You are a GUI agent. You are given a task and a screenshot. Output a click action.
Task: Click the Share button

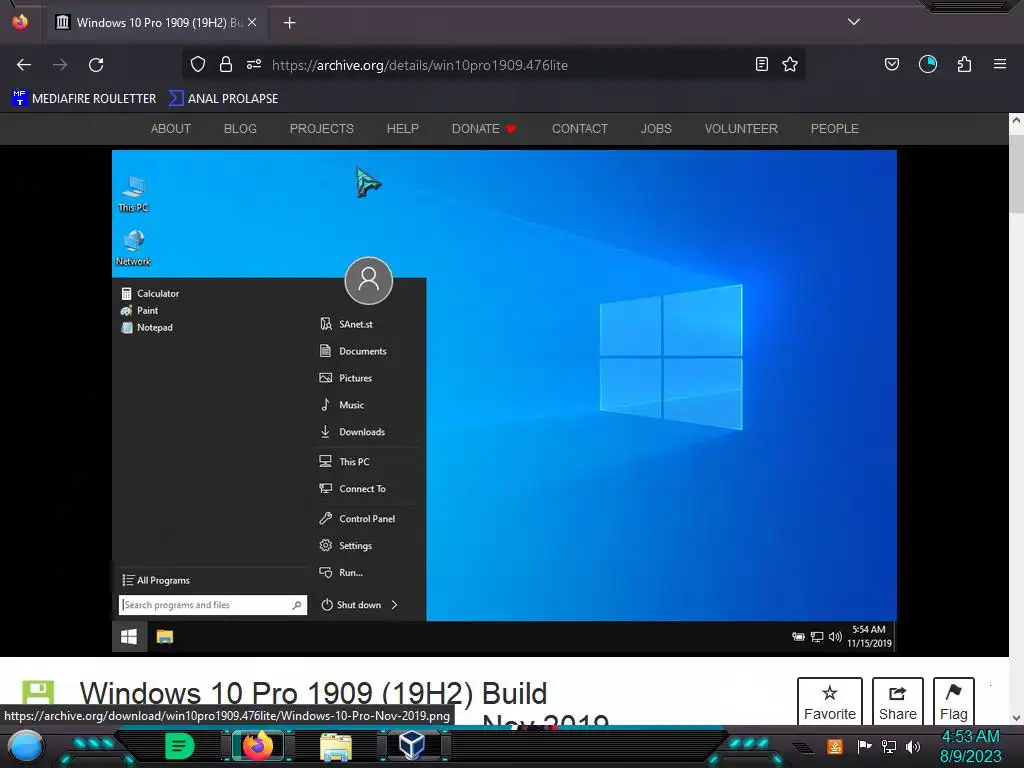click(x=897, y=702)
